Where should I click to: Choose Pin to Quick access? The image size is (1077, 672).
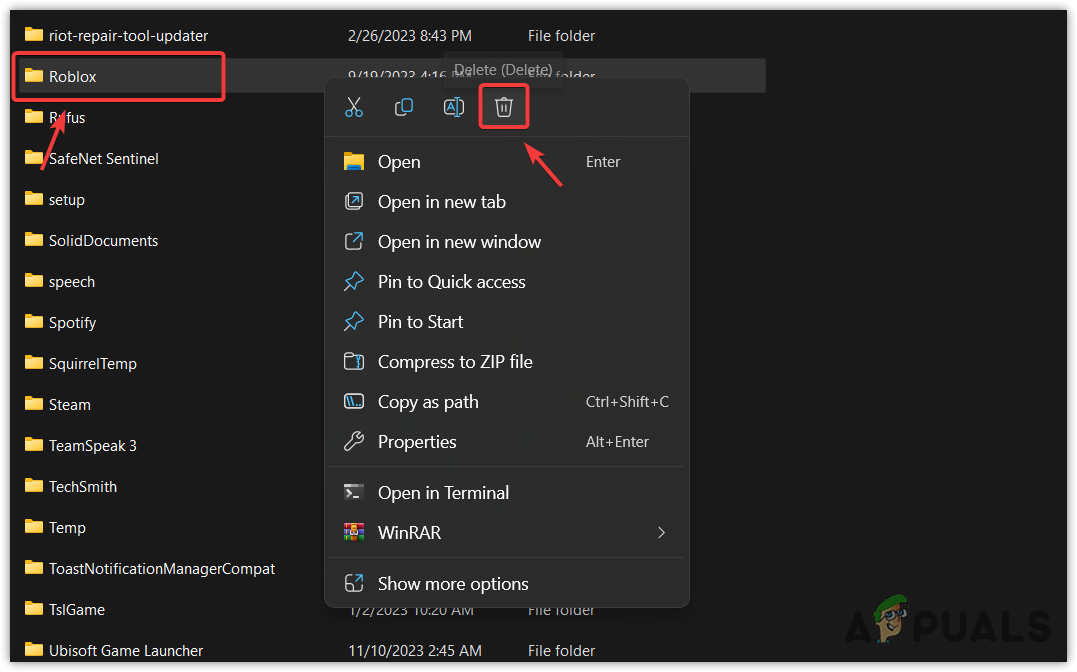coord(451,282)
